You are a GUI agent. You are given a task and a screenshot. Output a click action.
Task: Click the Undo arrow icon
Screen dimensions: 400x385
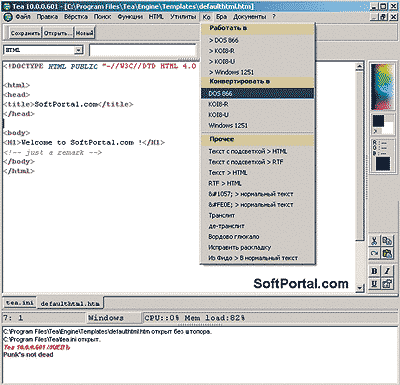pos(375,253)
